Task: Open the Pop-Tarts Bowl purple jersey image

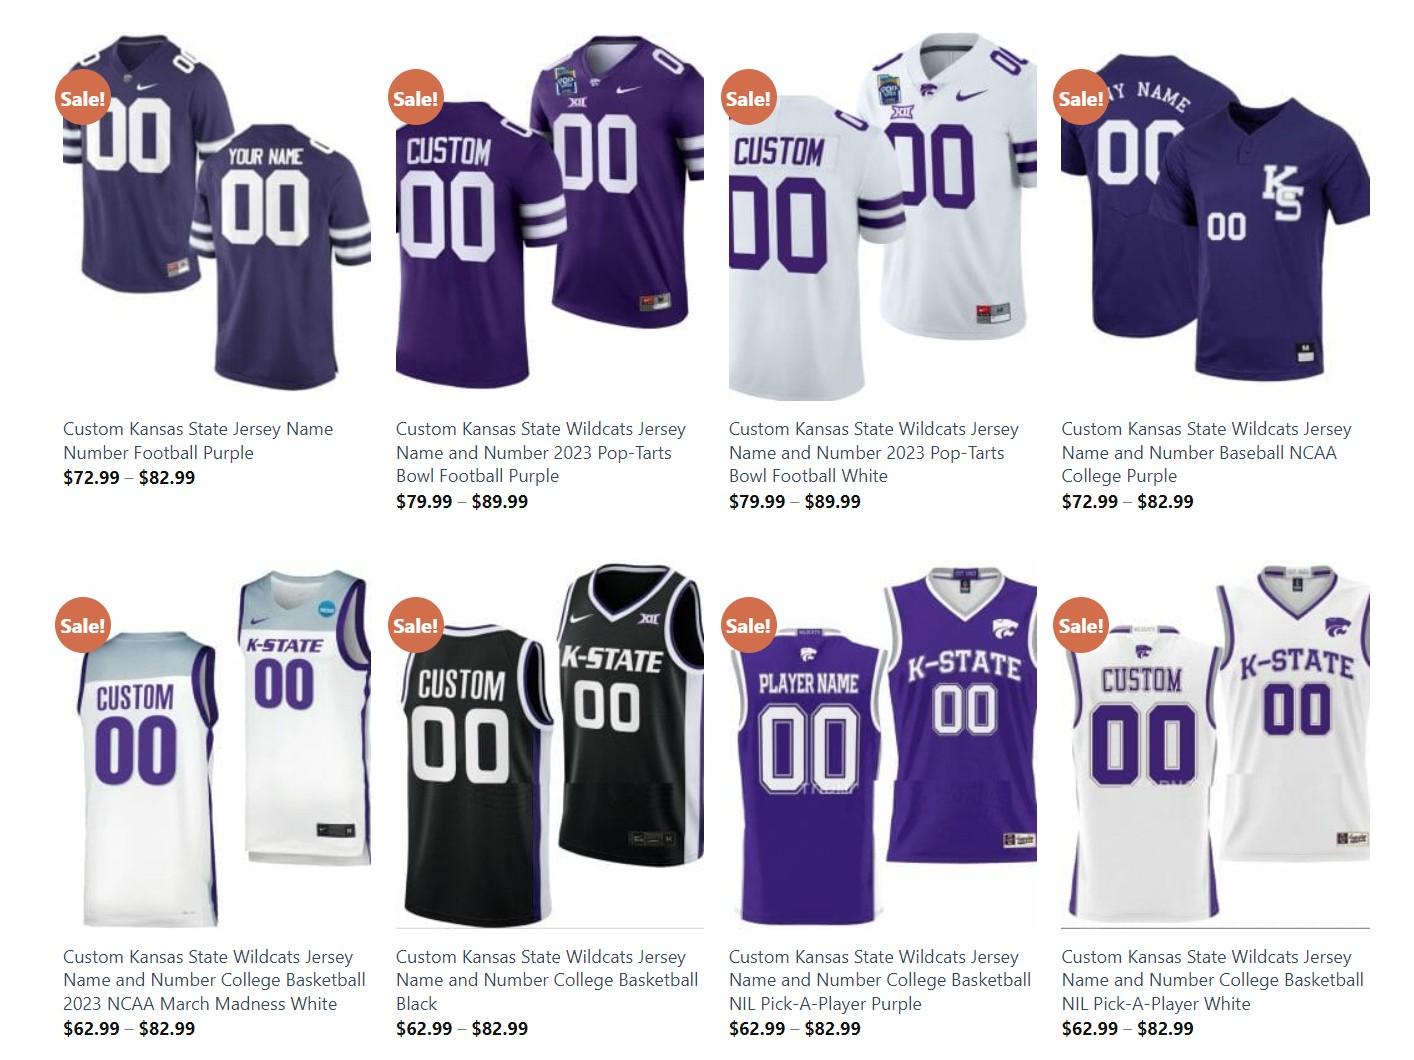Action: pyautogui.click(x=550, y=214)
